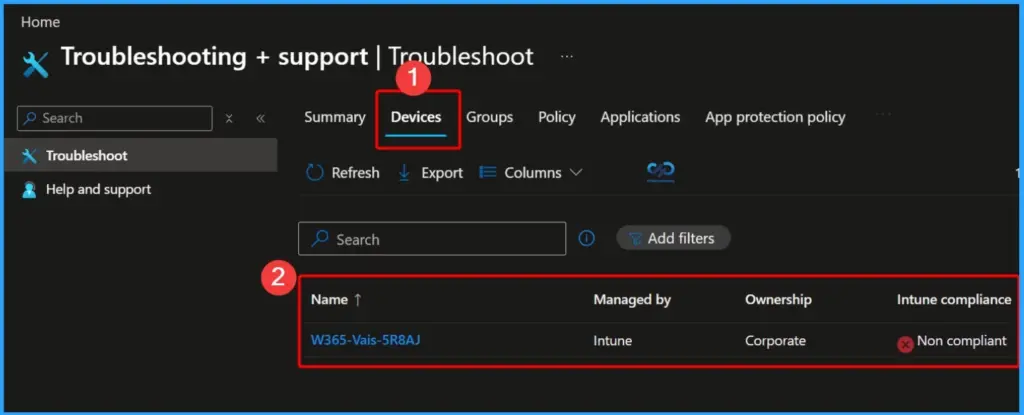1024x415 pixels.
Task: Switch to the Summary tab
Action: (x=334, y=118)
